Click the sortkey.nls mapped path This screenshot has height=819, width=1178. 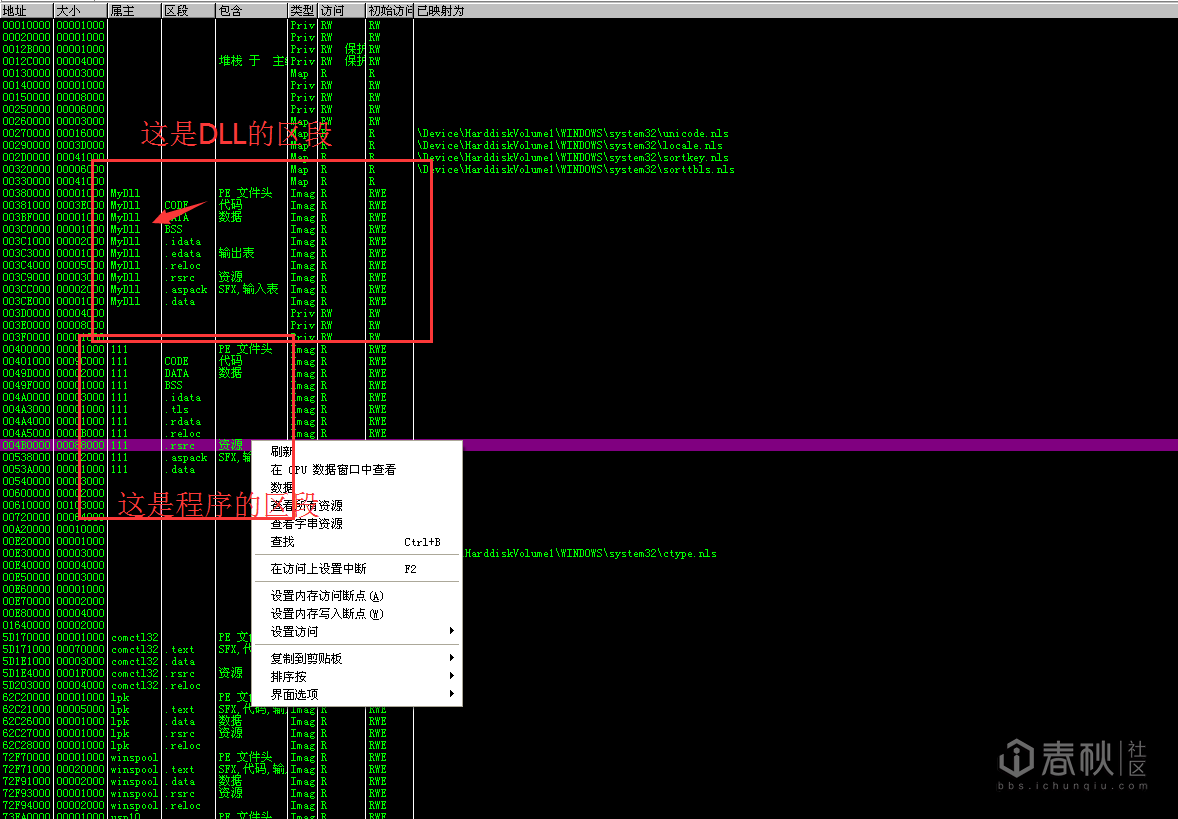pyautogui.click(x=572, y=158)
